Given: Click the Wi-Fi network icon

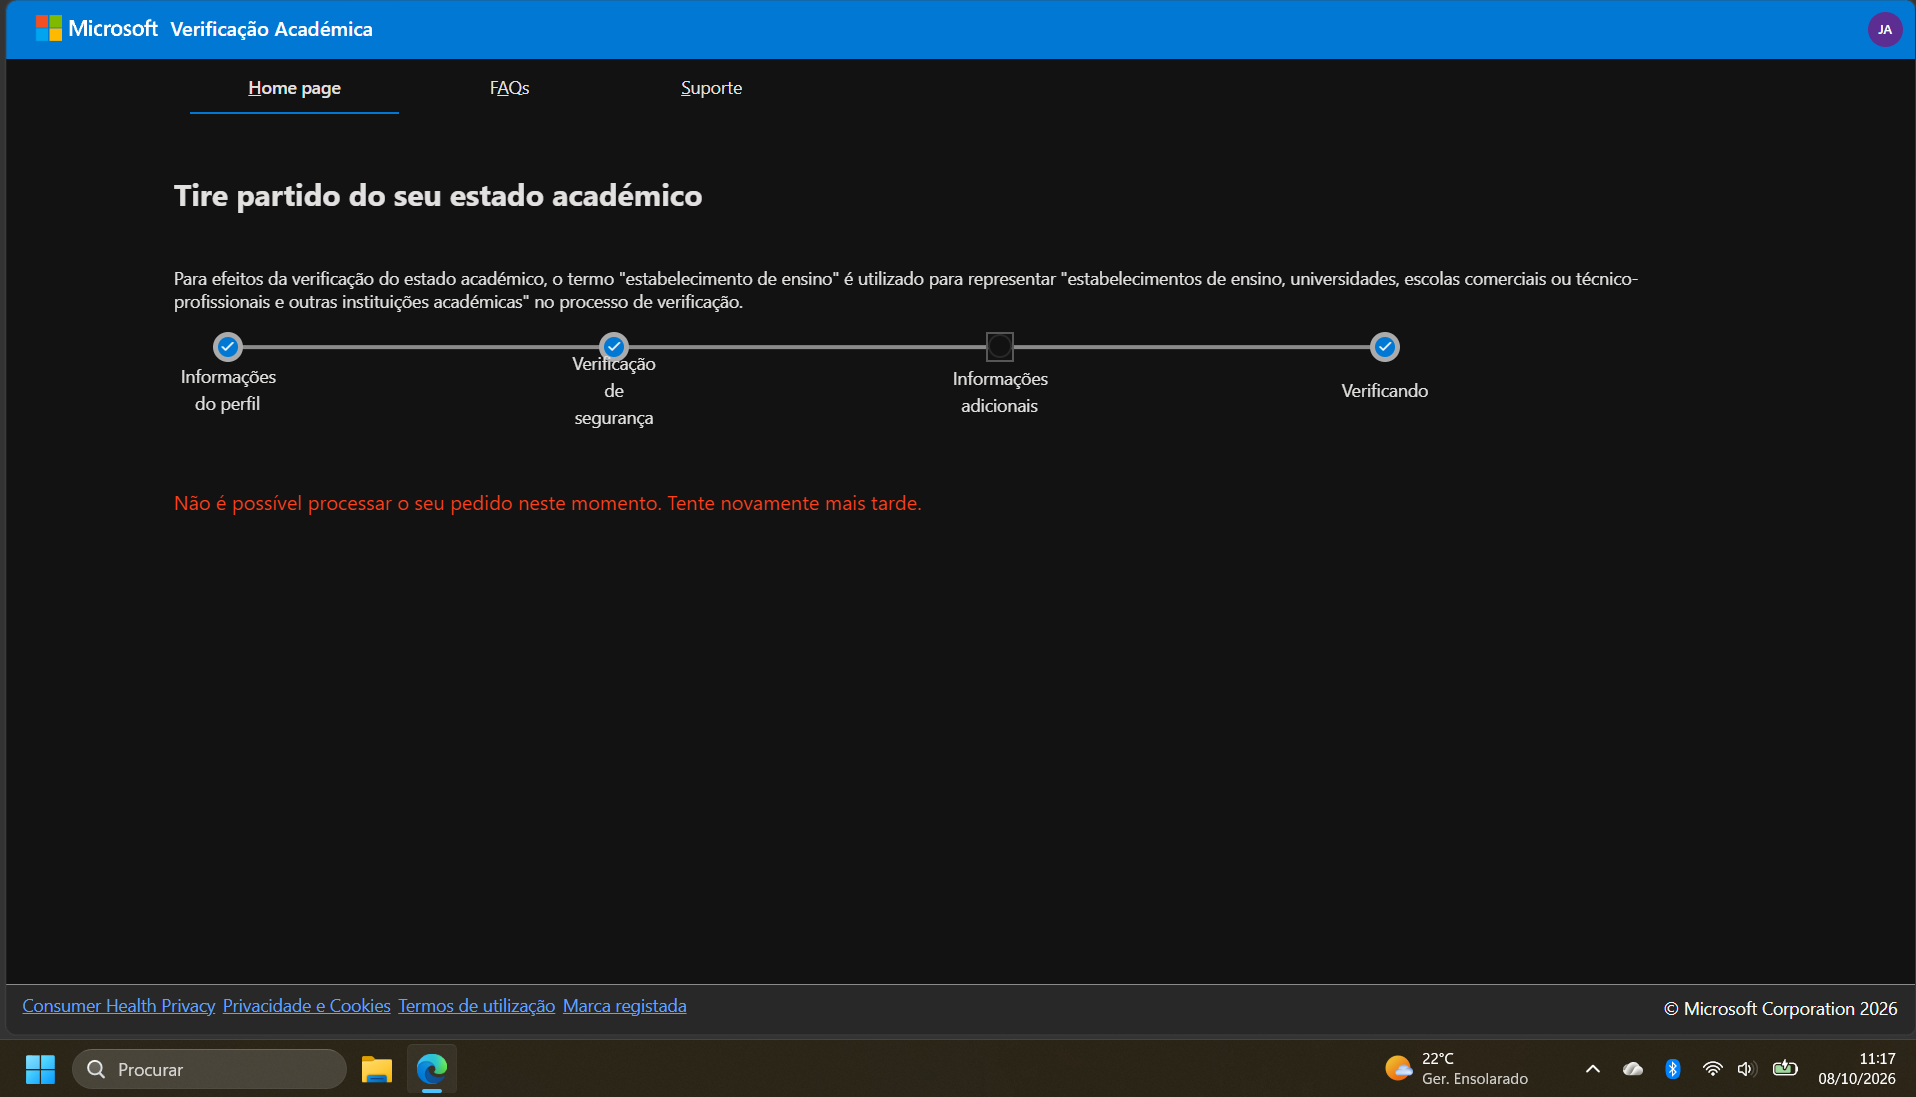Looking at the screenshot, I should pos(1712,1069).
